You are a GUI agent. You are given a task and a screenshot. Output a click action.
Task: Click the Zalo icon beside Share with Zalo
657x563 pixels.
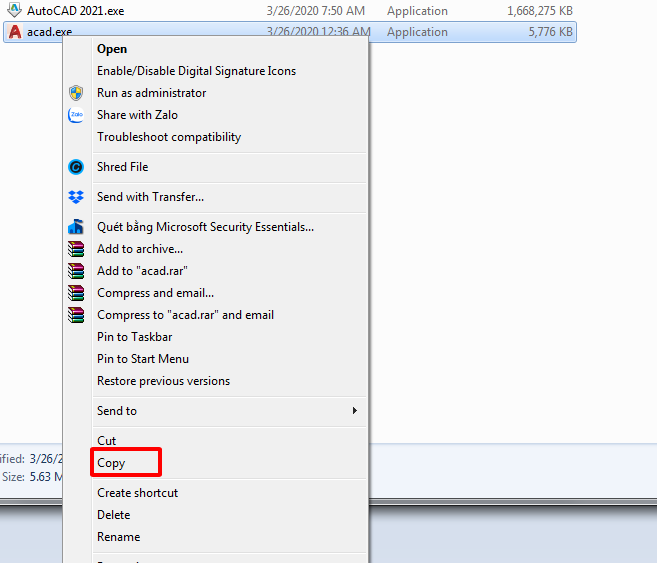76,115
